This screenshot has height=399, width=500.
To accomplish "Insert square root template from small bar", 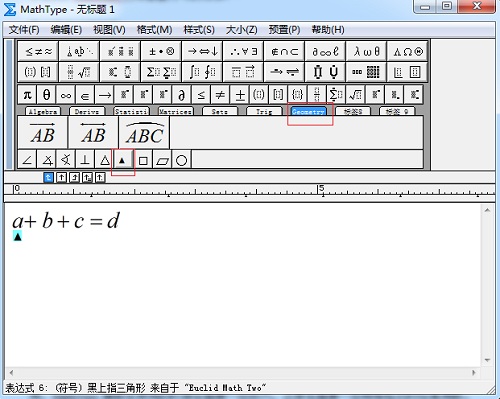I will pos(355,95).
